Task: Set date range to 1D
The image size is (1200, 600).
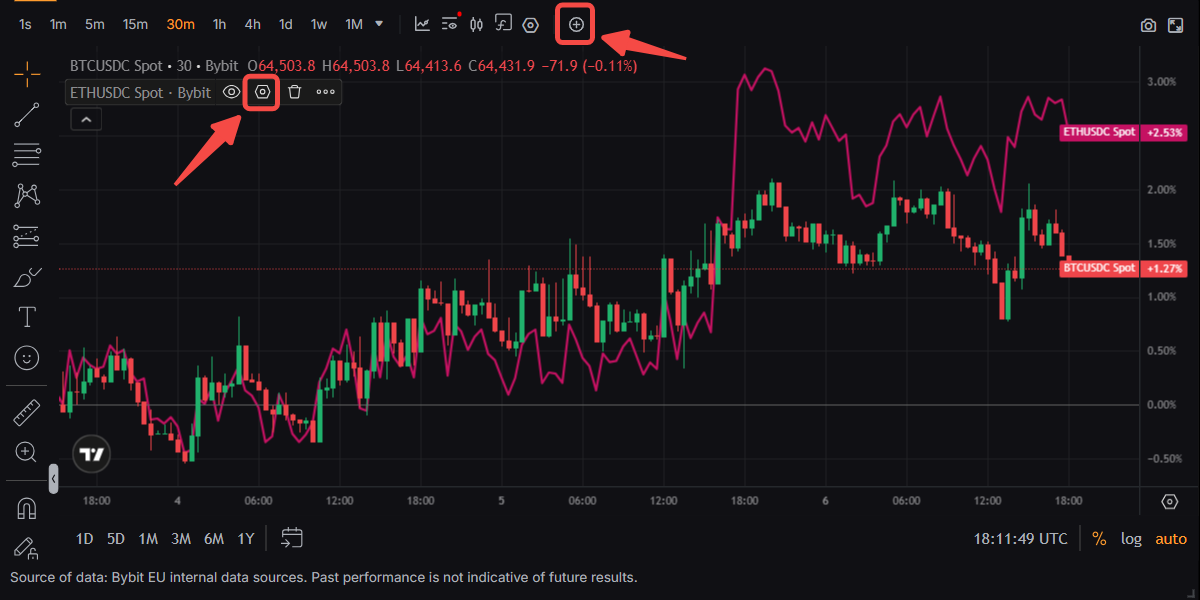Action: point(85,539)
